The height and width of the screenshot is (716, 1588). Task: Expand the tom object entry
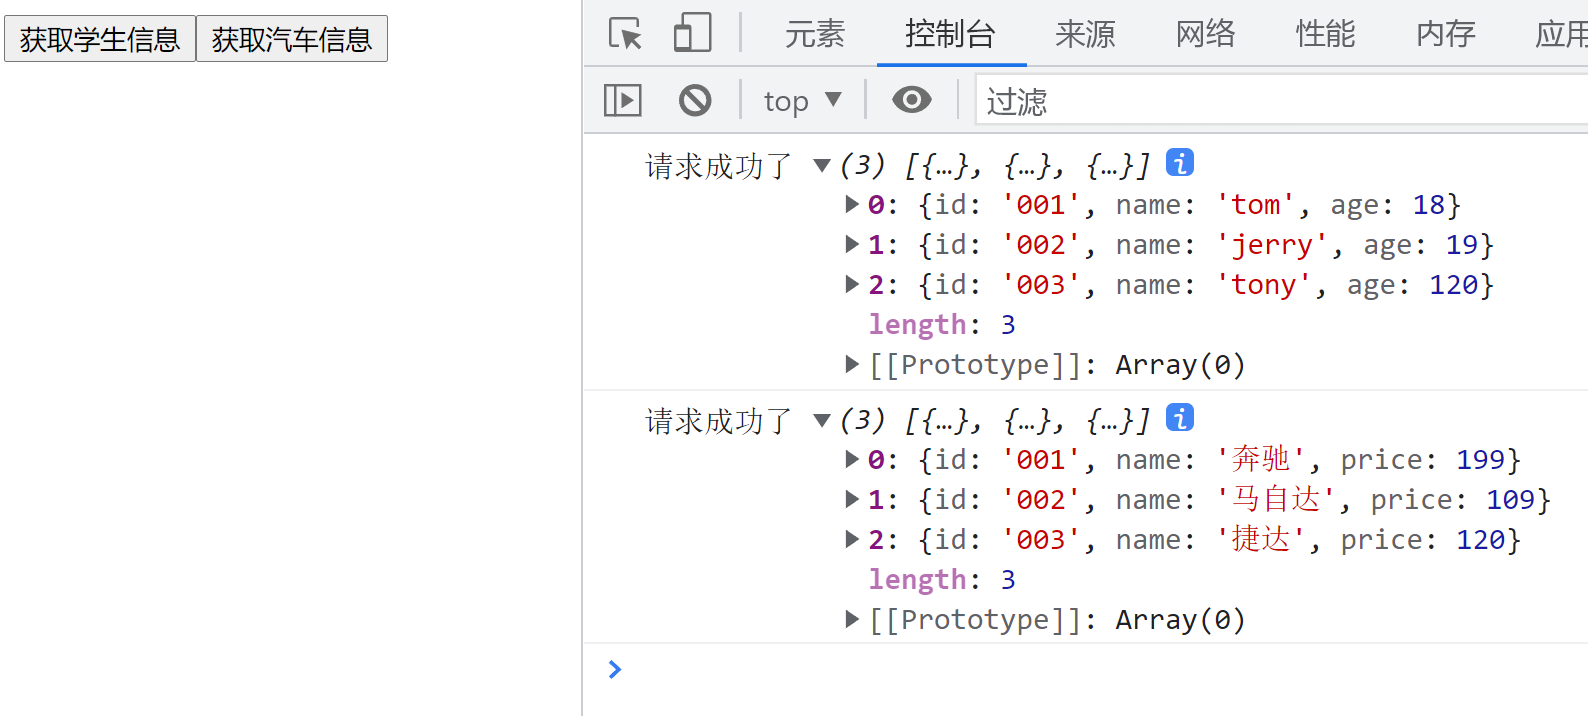pos(852,204)
